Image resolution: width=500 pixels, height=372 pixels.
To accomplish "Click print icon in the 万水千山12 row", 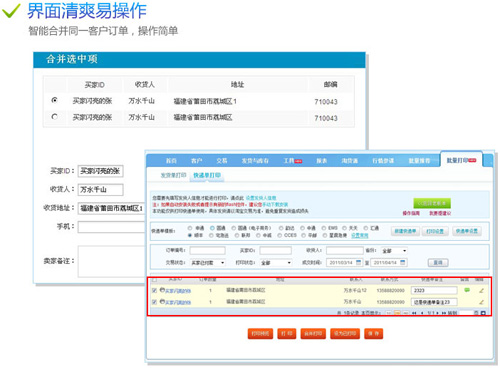I will 162,290.
